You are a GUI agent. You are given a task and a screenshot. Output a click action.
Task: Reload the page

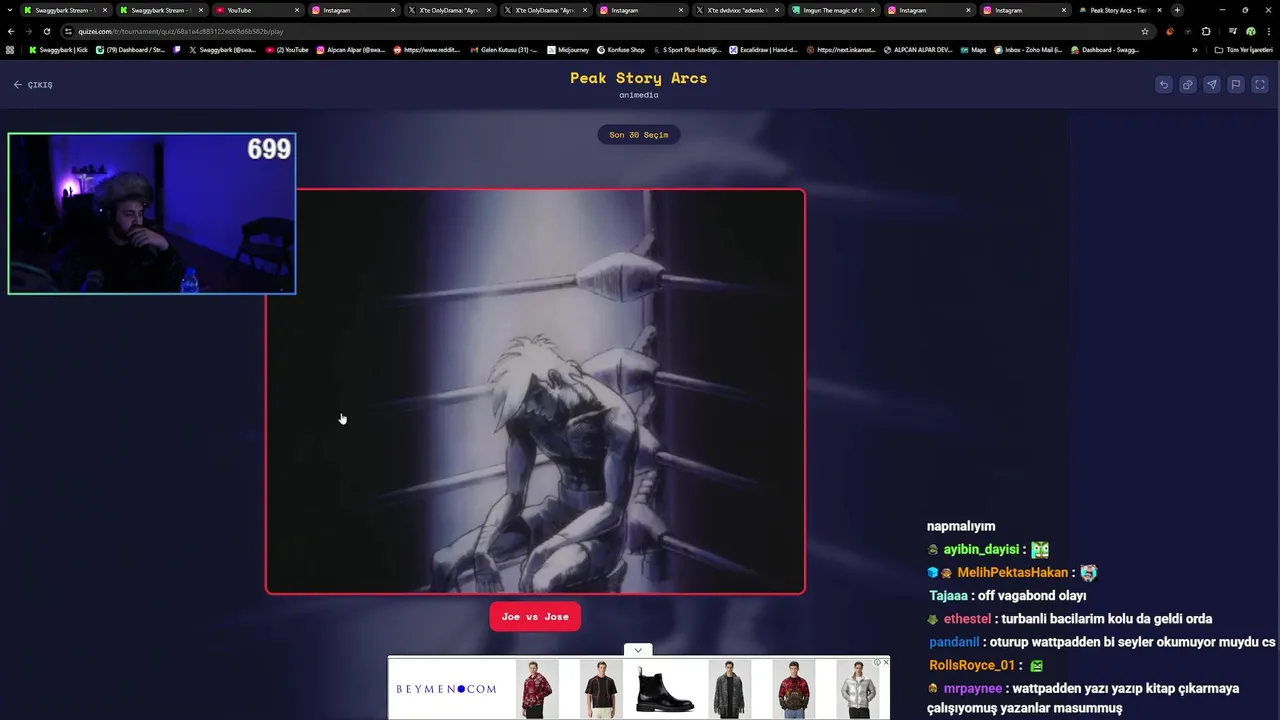(47, 31)
